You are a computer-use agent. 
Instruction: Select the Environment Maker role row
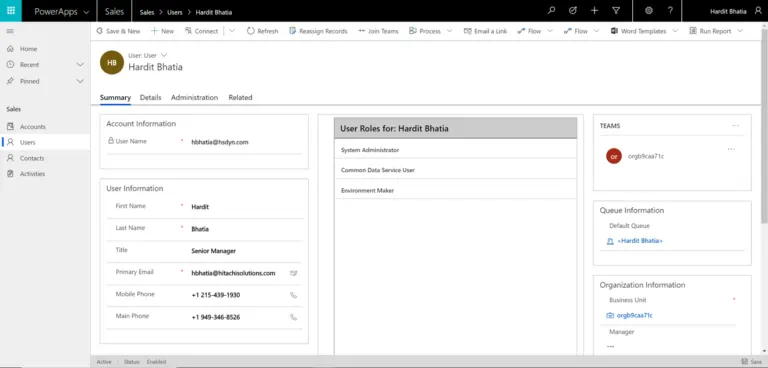pyautogui.click(x=456, y=190)
